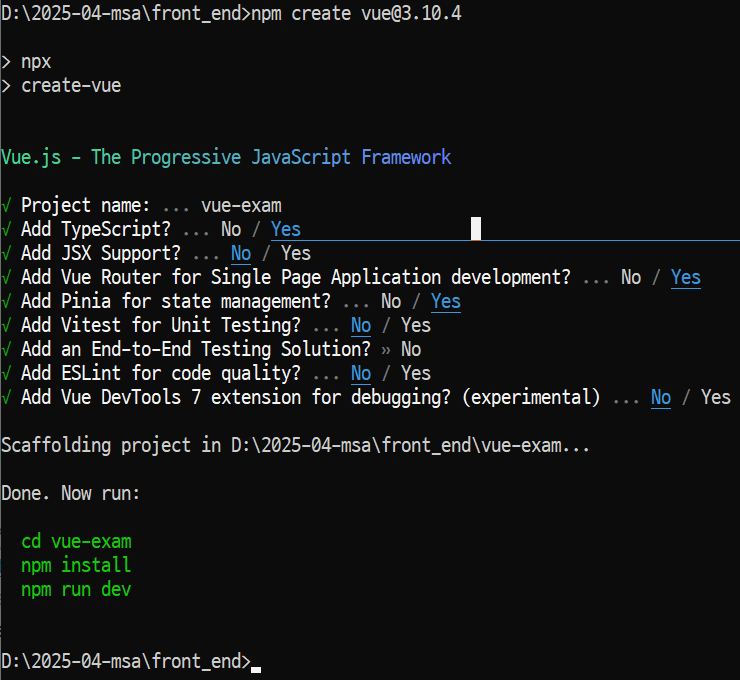The height and width of the screenshot is (680, 740).
Task: Click the 'Yes' option for JSX Support
Action: 296,254
